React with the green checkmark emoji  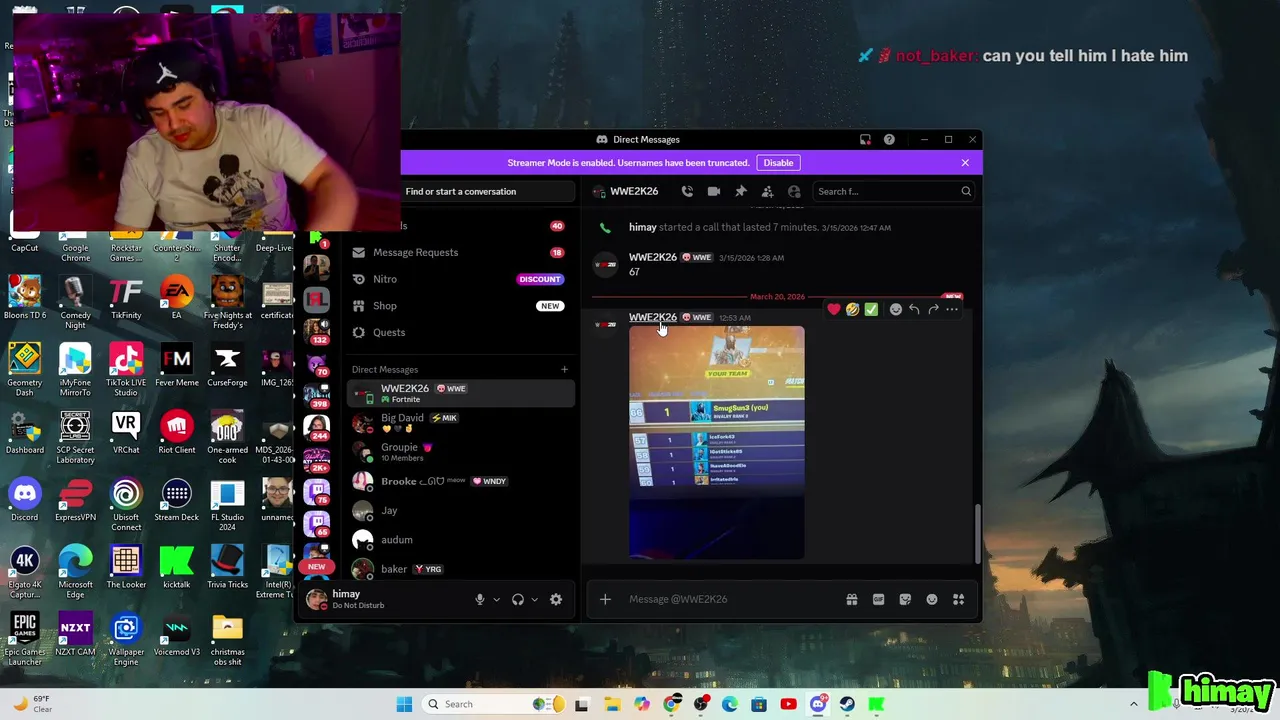pyautogui.click(x=871, y=309)
